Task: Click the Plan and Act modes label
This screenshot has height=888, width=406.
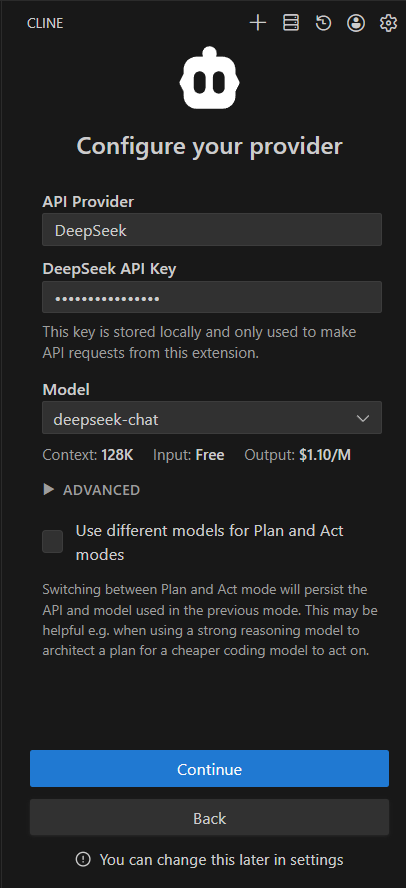Action: point(210,543)
